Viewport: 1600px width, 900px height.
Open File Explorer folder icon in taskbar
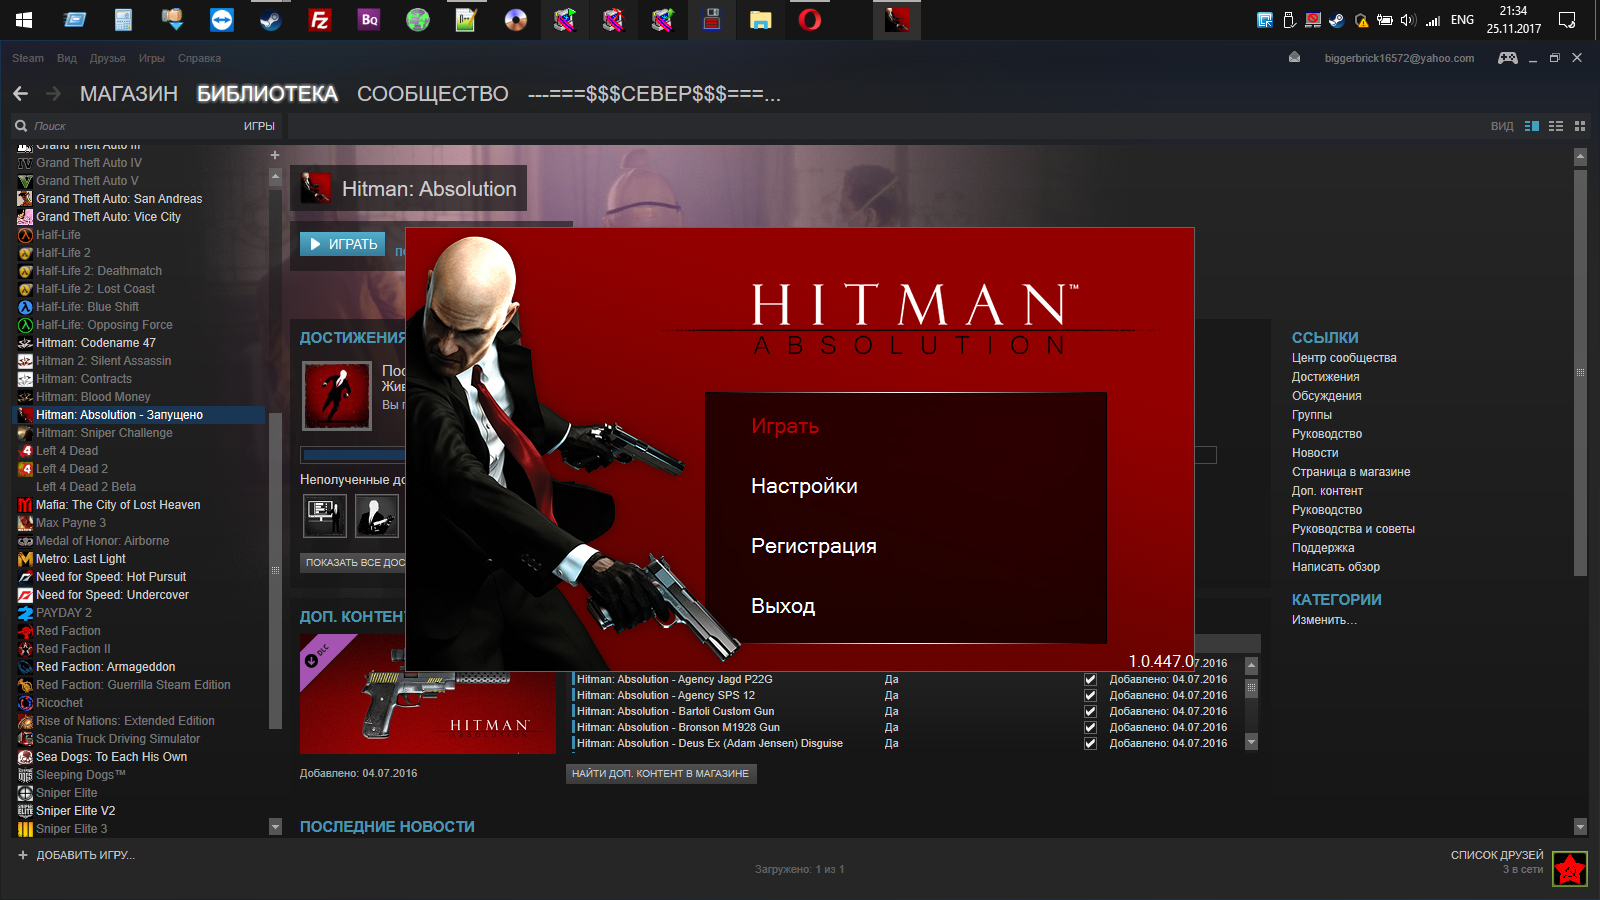761,20
